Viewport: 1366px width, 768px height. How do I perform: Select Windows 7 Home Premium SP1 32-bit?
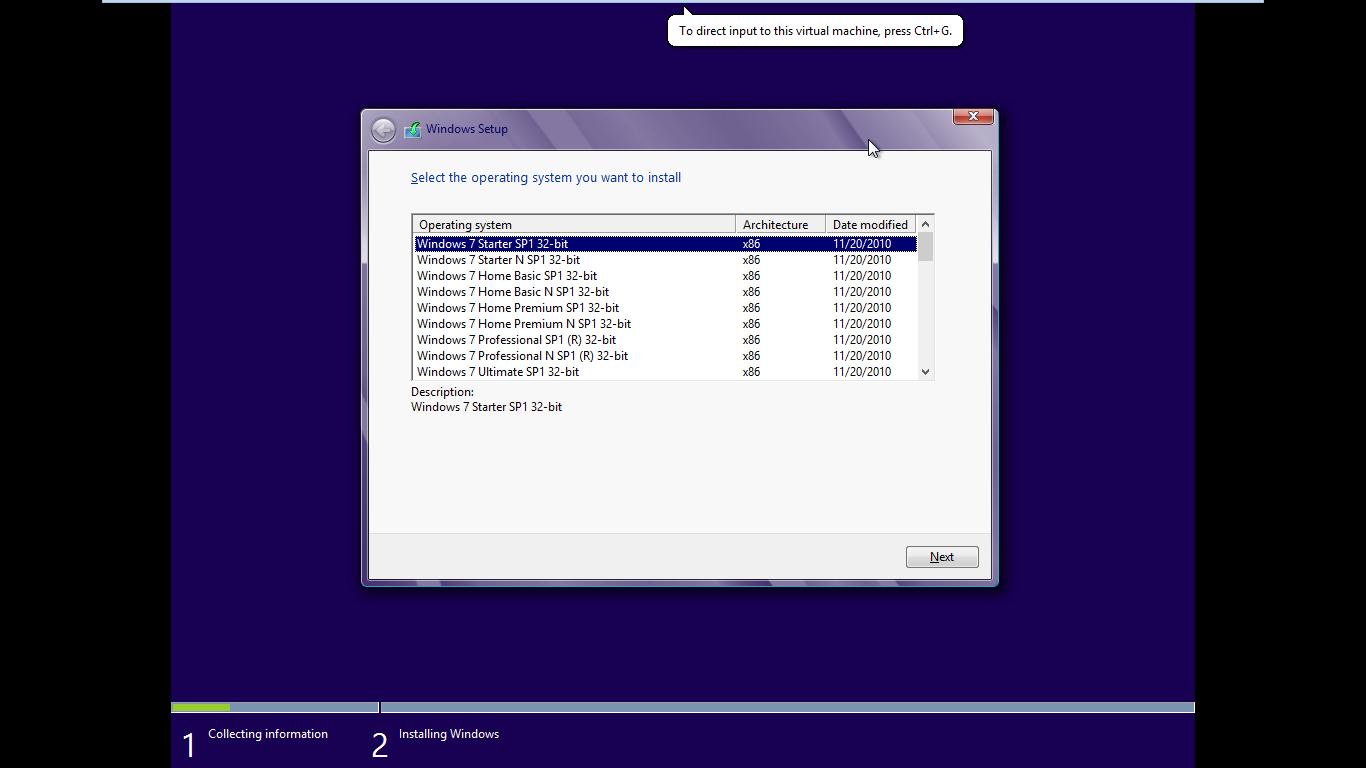pyautogui.click(x=665, y=308)
